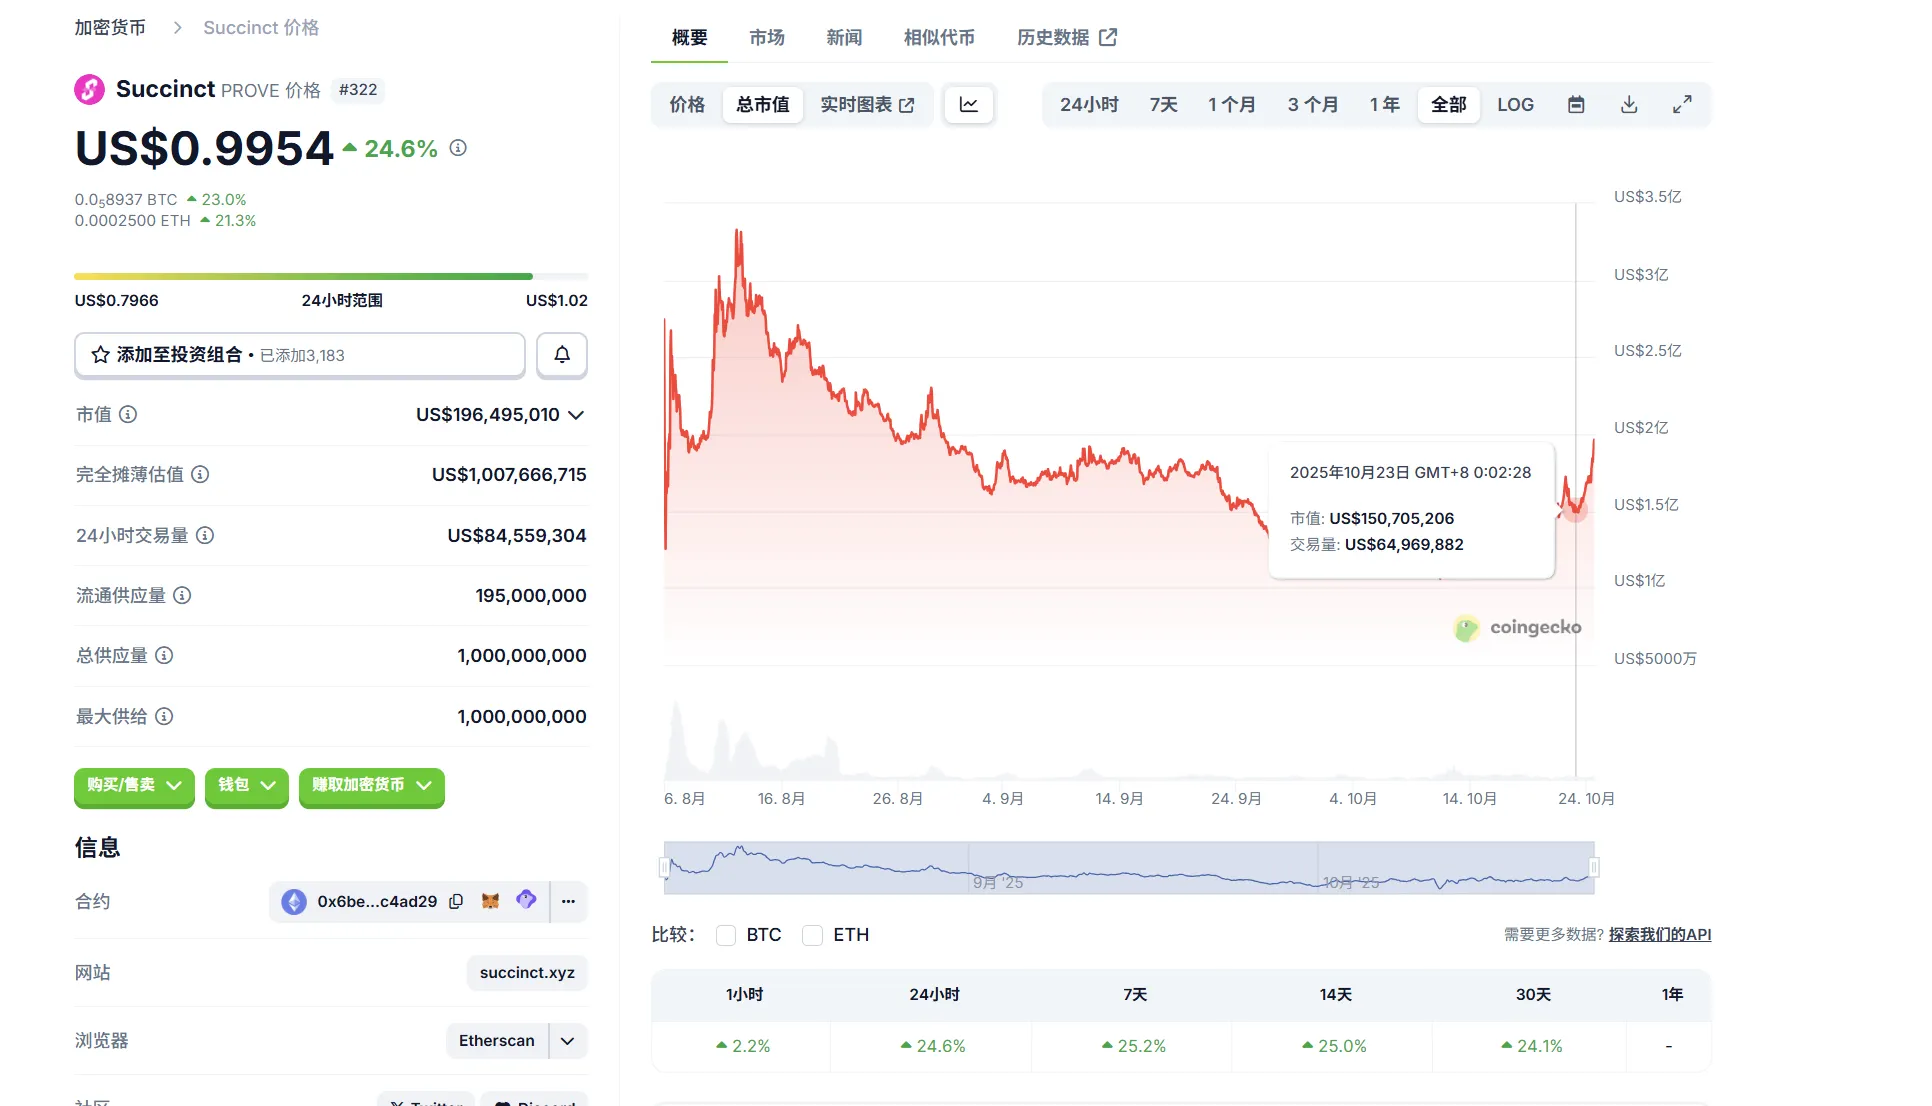Select the 7天 time range
1932x1106 pixels.
(1163, 104)
